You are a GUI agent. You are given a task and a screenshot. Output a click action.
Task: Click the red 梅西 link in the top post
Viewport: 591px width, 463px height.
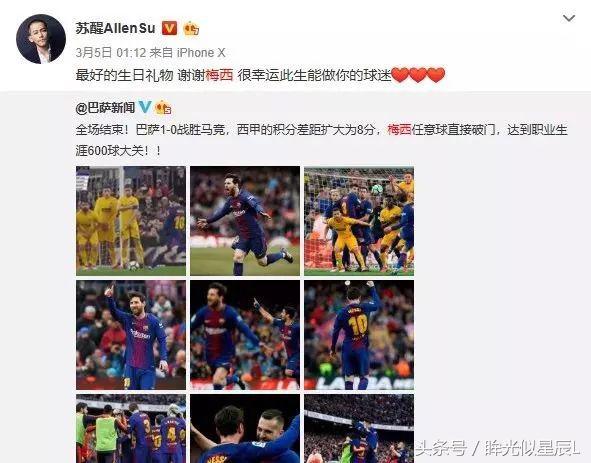click(219, 75)
